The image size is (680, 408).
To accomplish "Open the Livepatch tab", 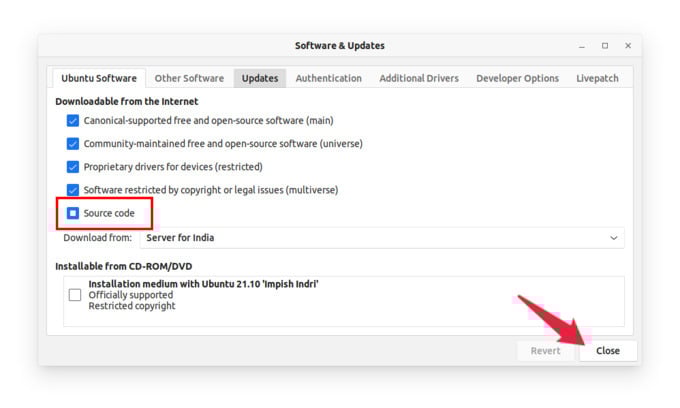I will pos(597,78).
